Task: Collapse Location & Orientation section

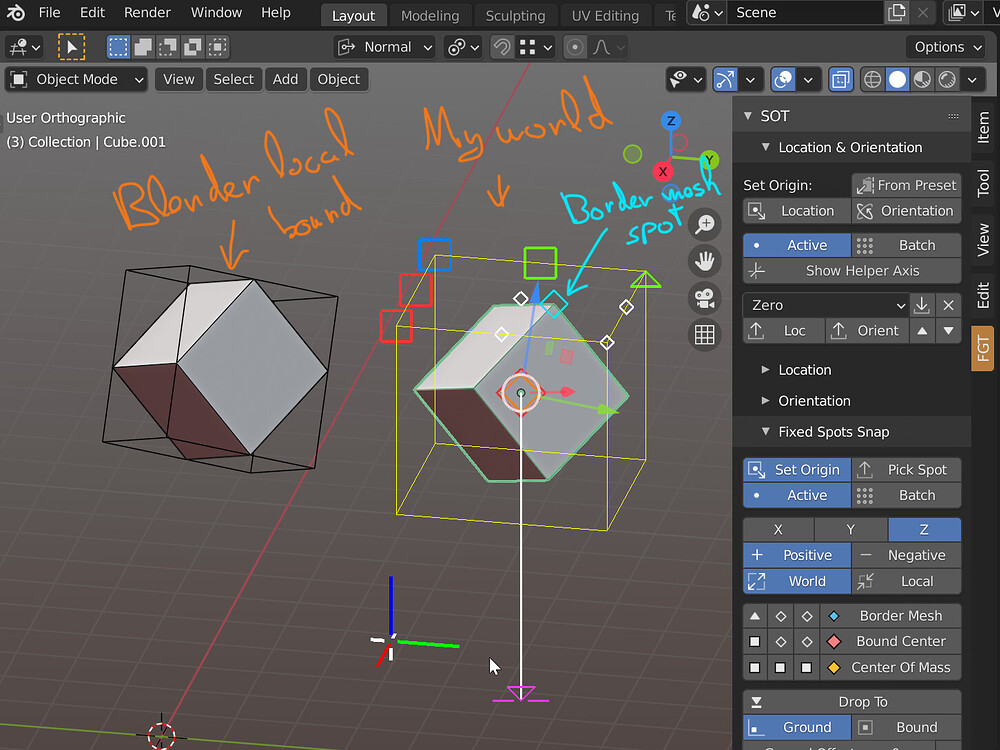Action: pyautogui.click(x=765, y=147)
